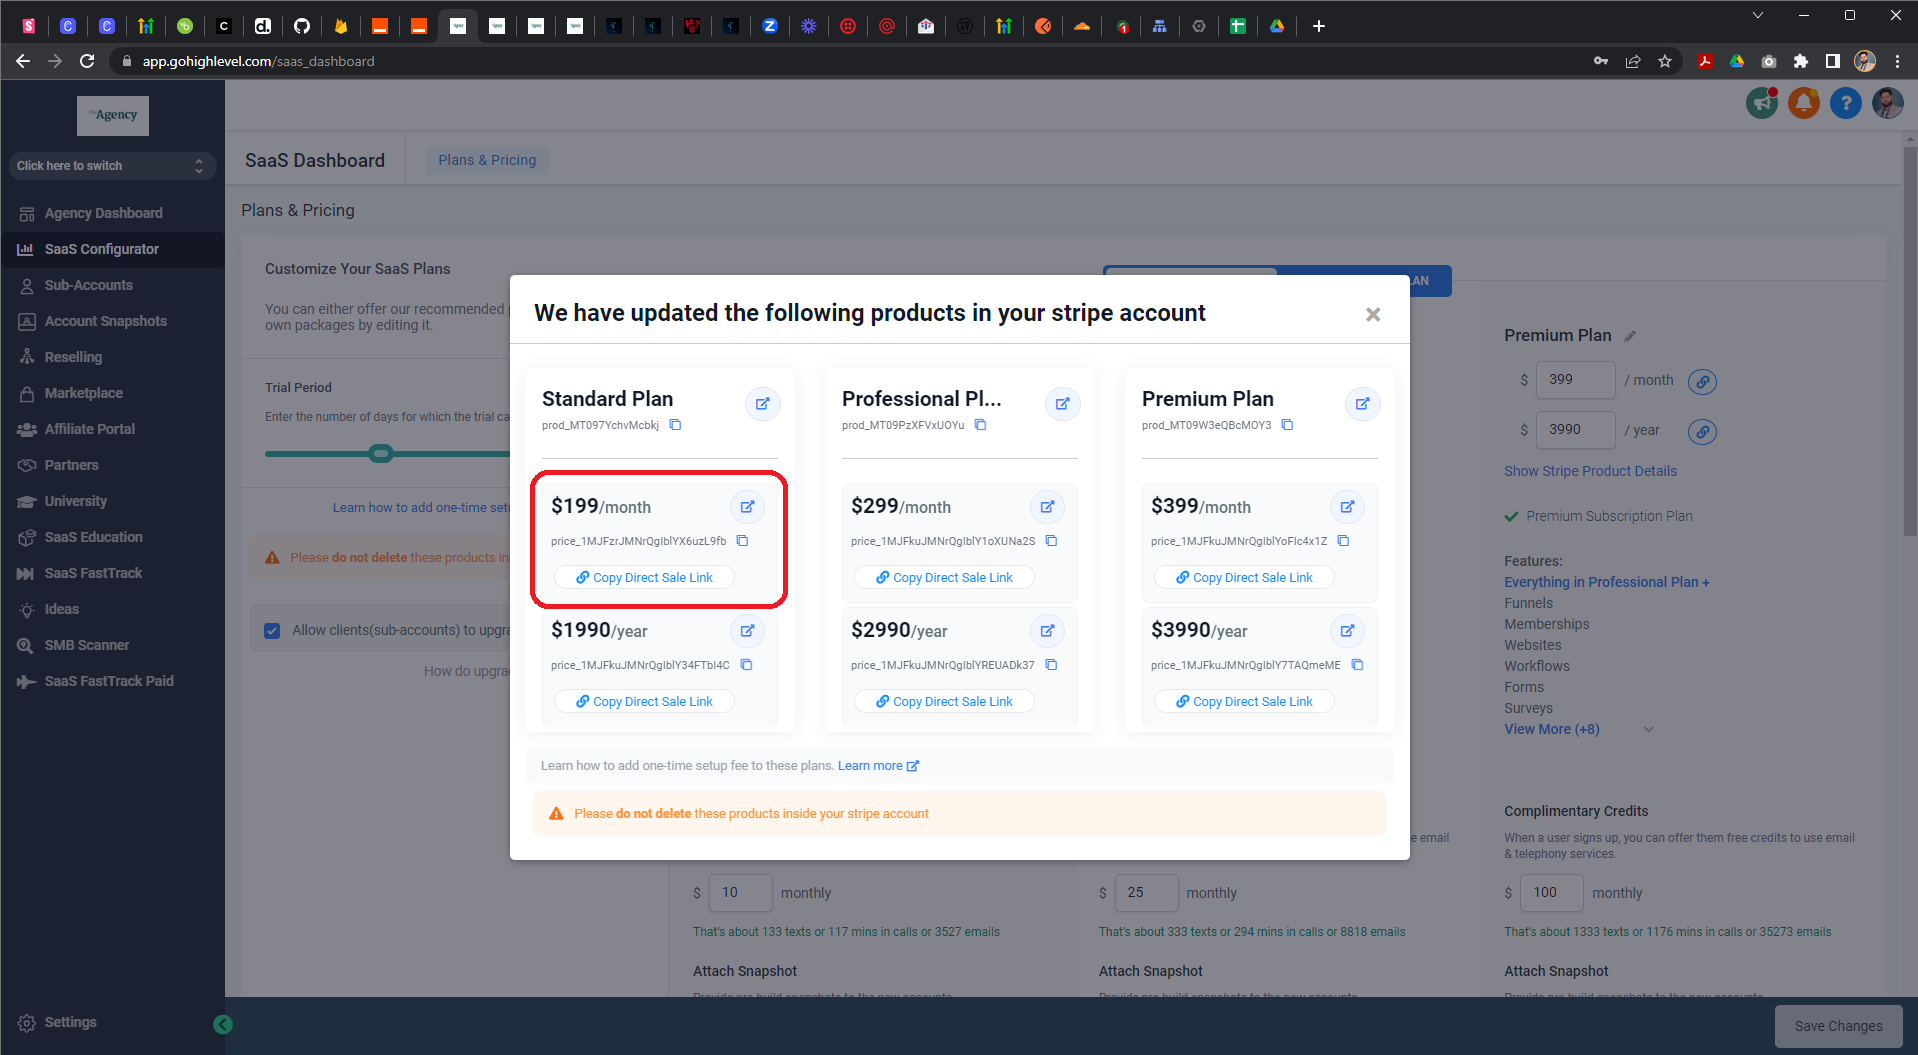Open $3990/year price external link icon
The width and height of the screenshot is (1918, 1055).
(1347, 631)
